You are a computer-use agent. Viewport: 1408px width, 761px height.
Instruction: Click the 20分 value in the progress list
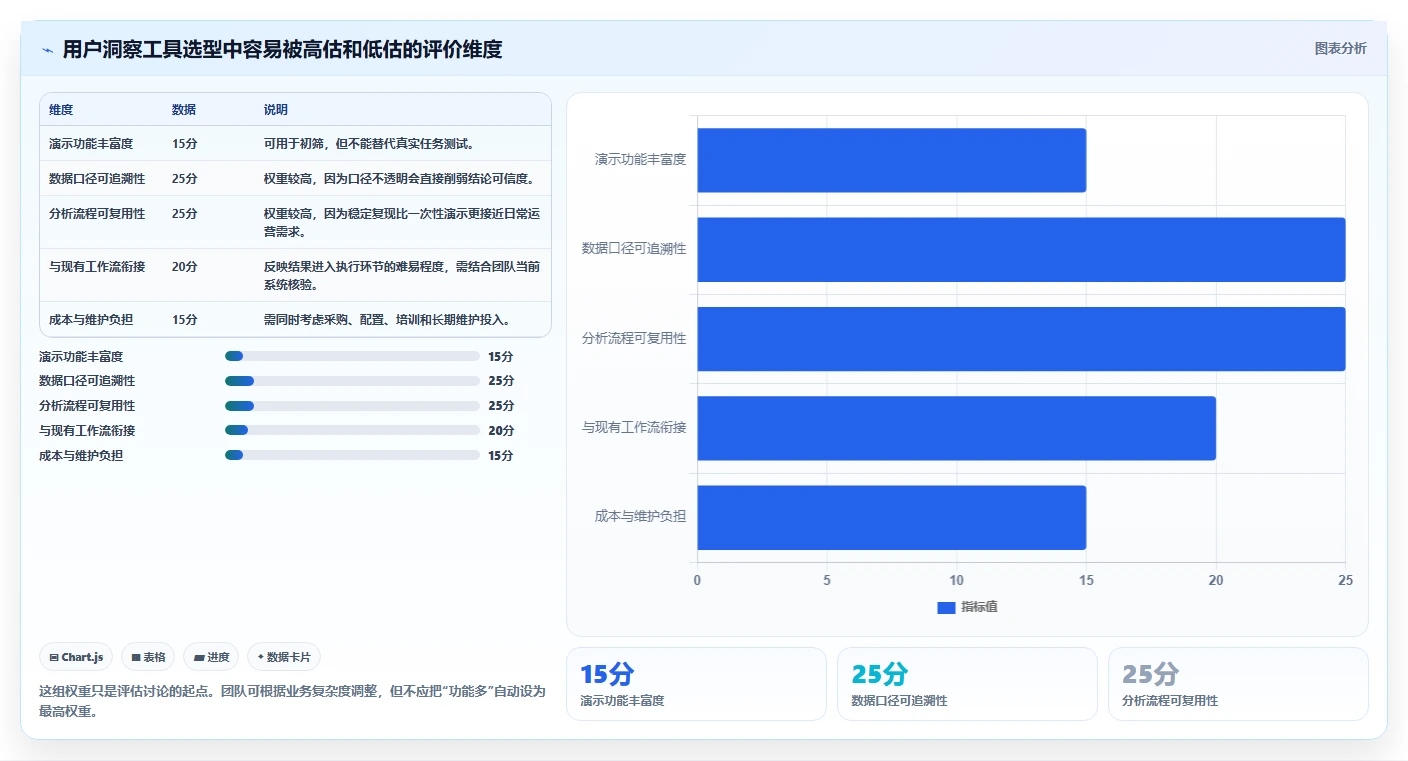[501, 431]
